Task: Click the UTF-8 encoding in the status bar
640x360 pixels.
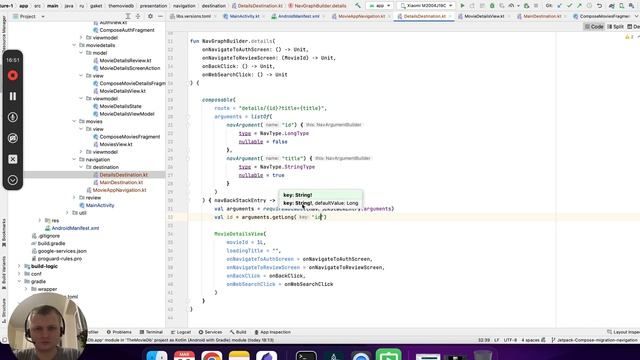Action: [510, 340]
